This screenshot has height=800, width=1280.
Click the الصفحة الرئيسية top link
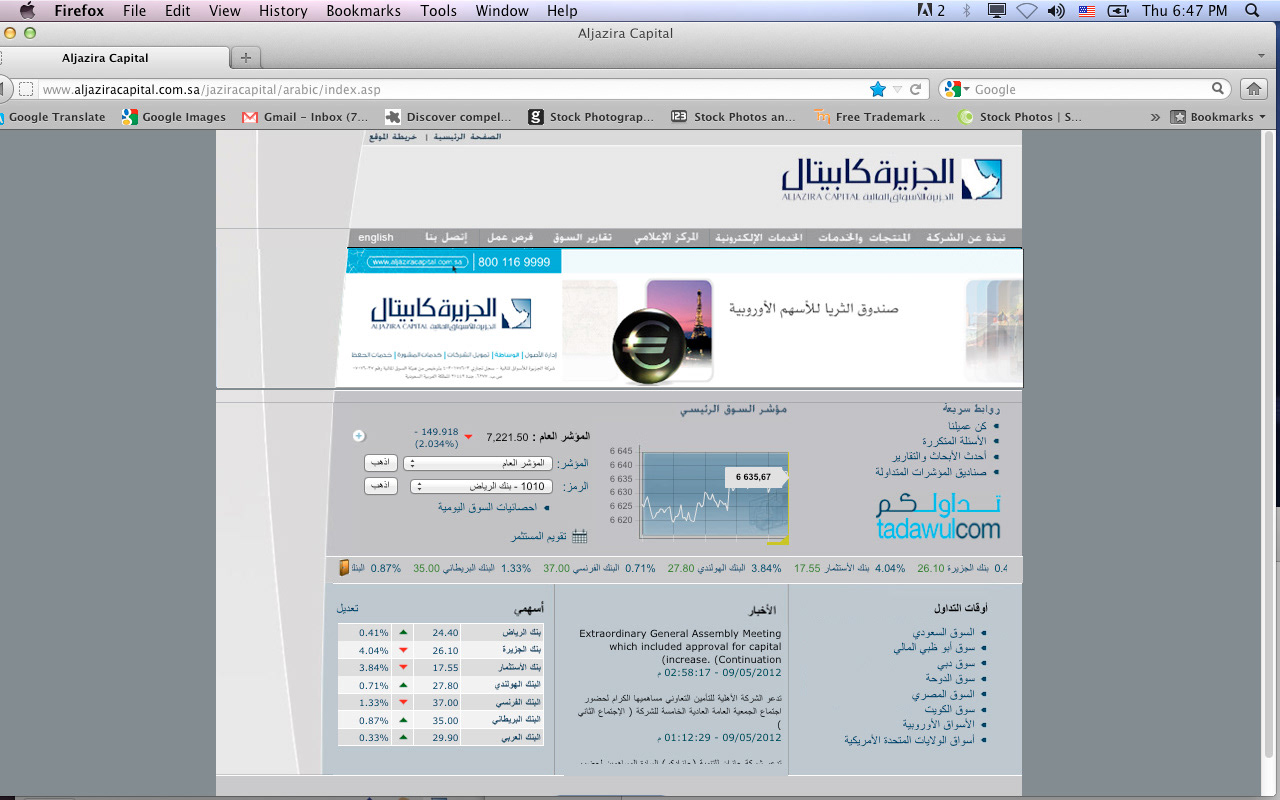[467, 136]
